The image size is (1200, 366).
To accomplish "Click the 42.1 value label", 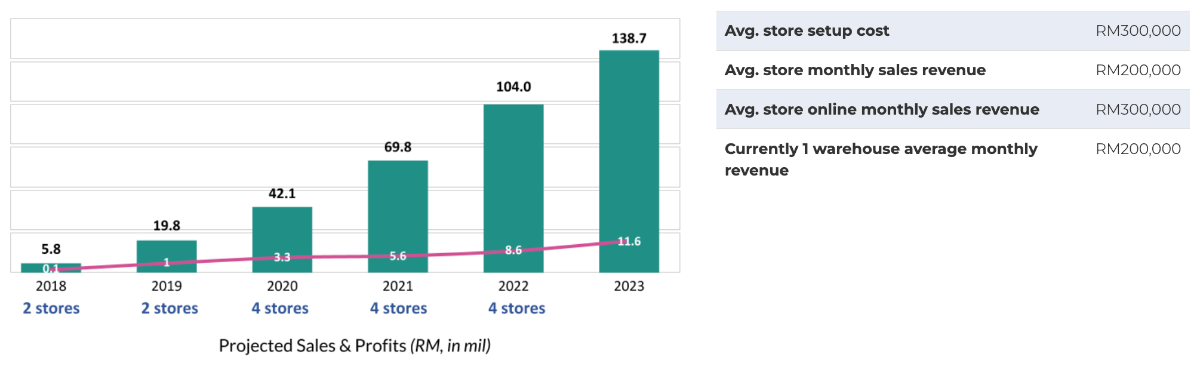I will click(x=282, y=193).
